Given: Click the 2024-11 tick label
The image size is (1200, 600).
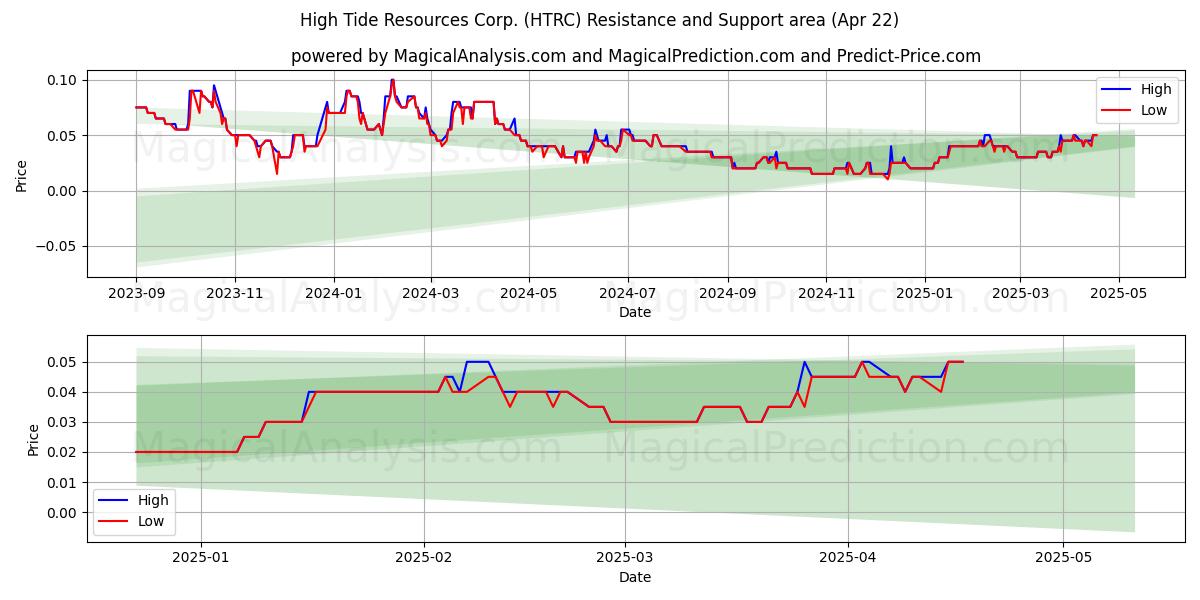Looking at the screenshot, I should (x=826, y=293).
